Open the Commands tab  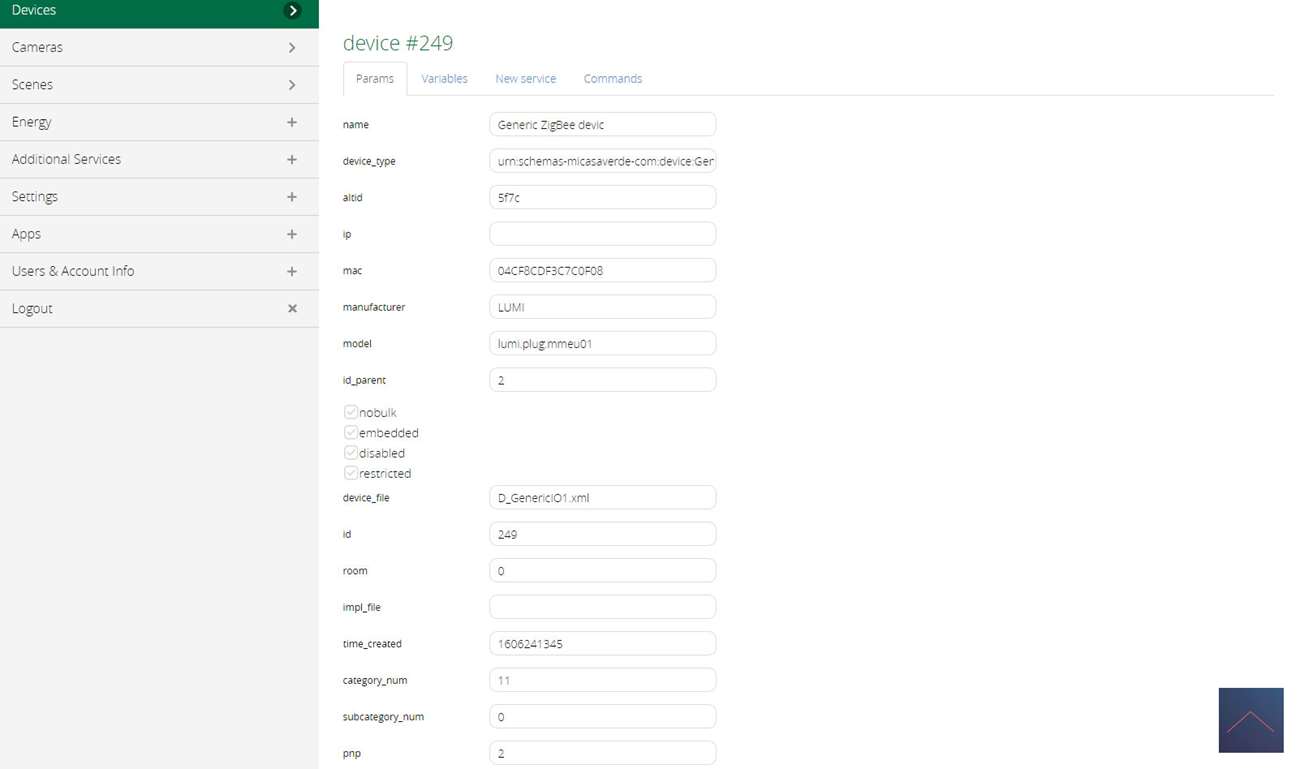pyautogui.click(x=612, y=79)
